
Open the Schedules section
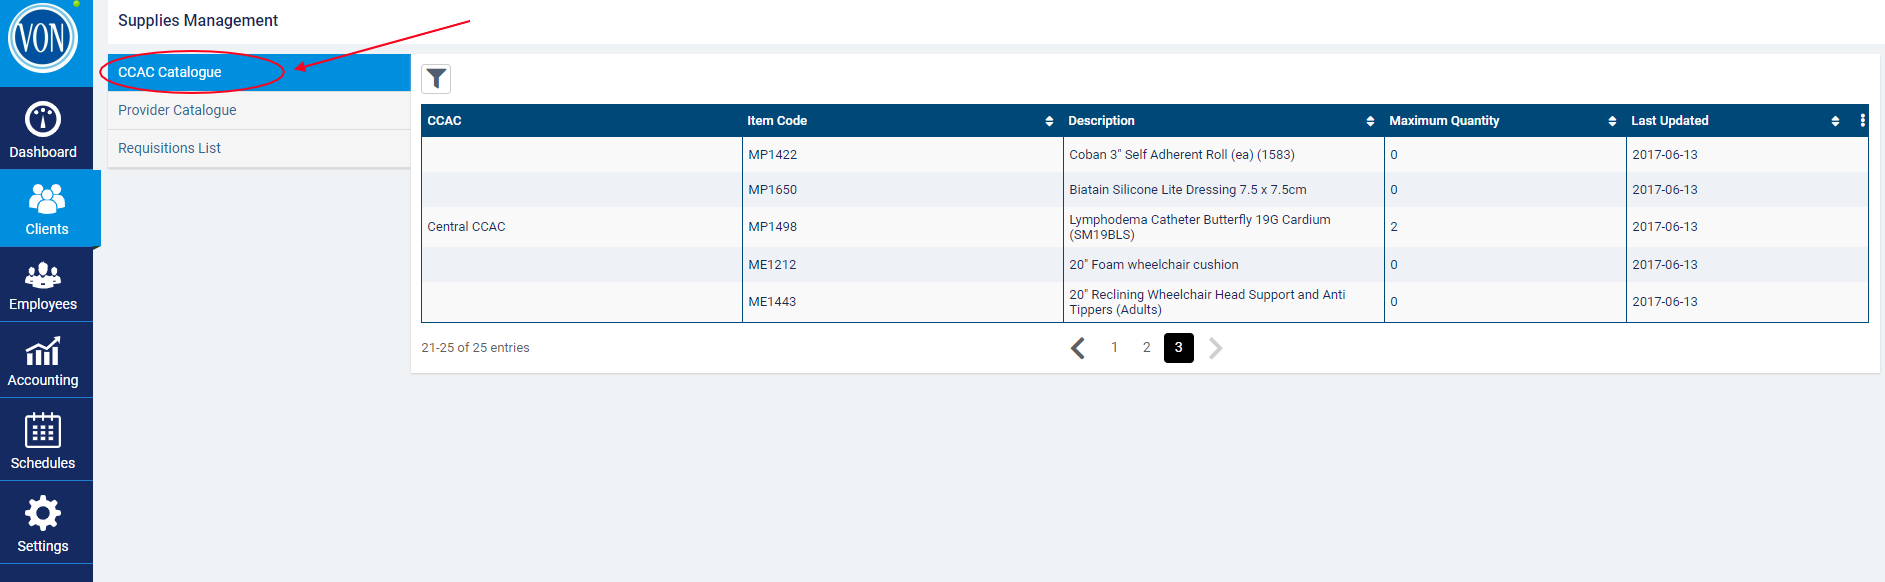43,441
